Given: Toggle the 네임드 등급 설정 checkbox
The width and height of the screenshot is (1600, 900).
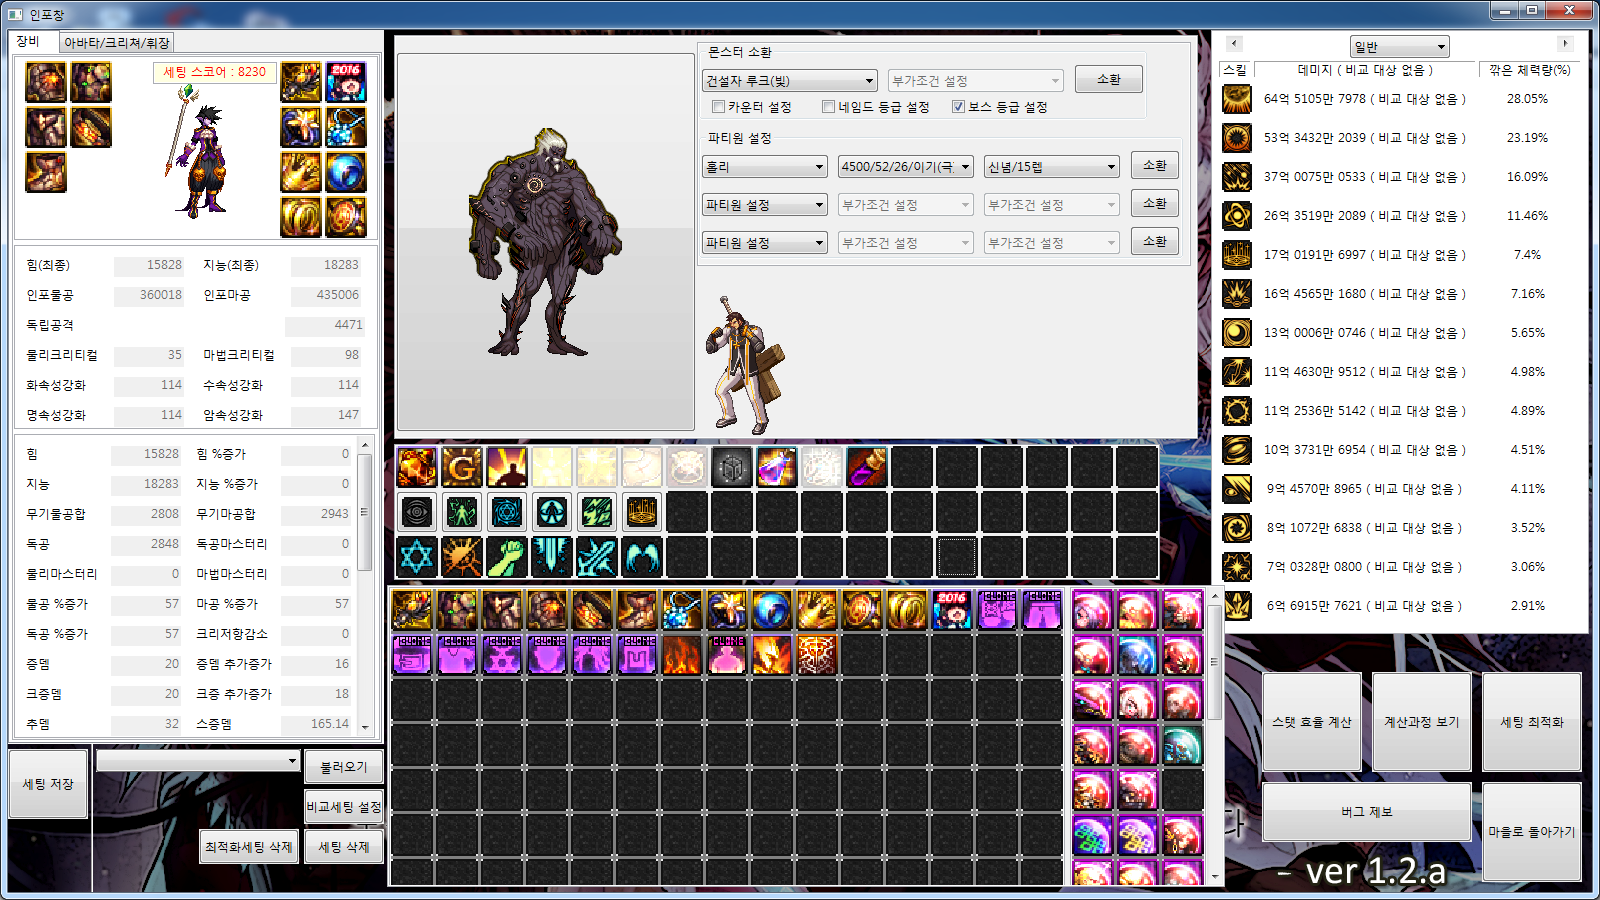Looking at the screenshot, I should coord(828,107).
